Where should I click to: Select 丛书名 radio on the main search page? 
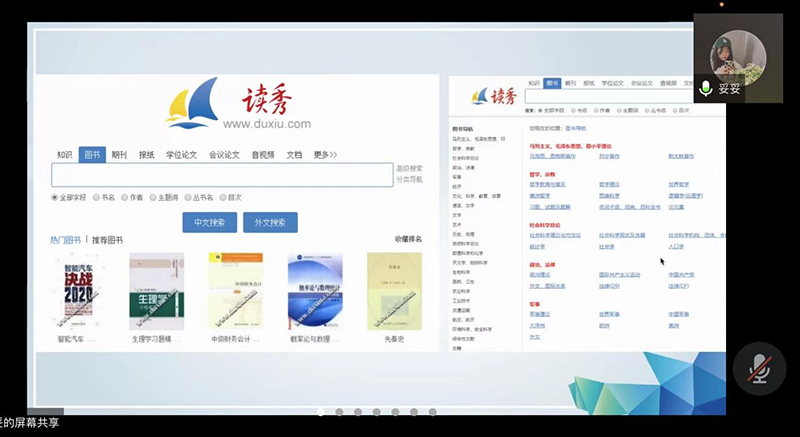coord(188,197)
